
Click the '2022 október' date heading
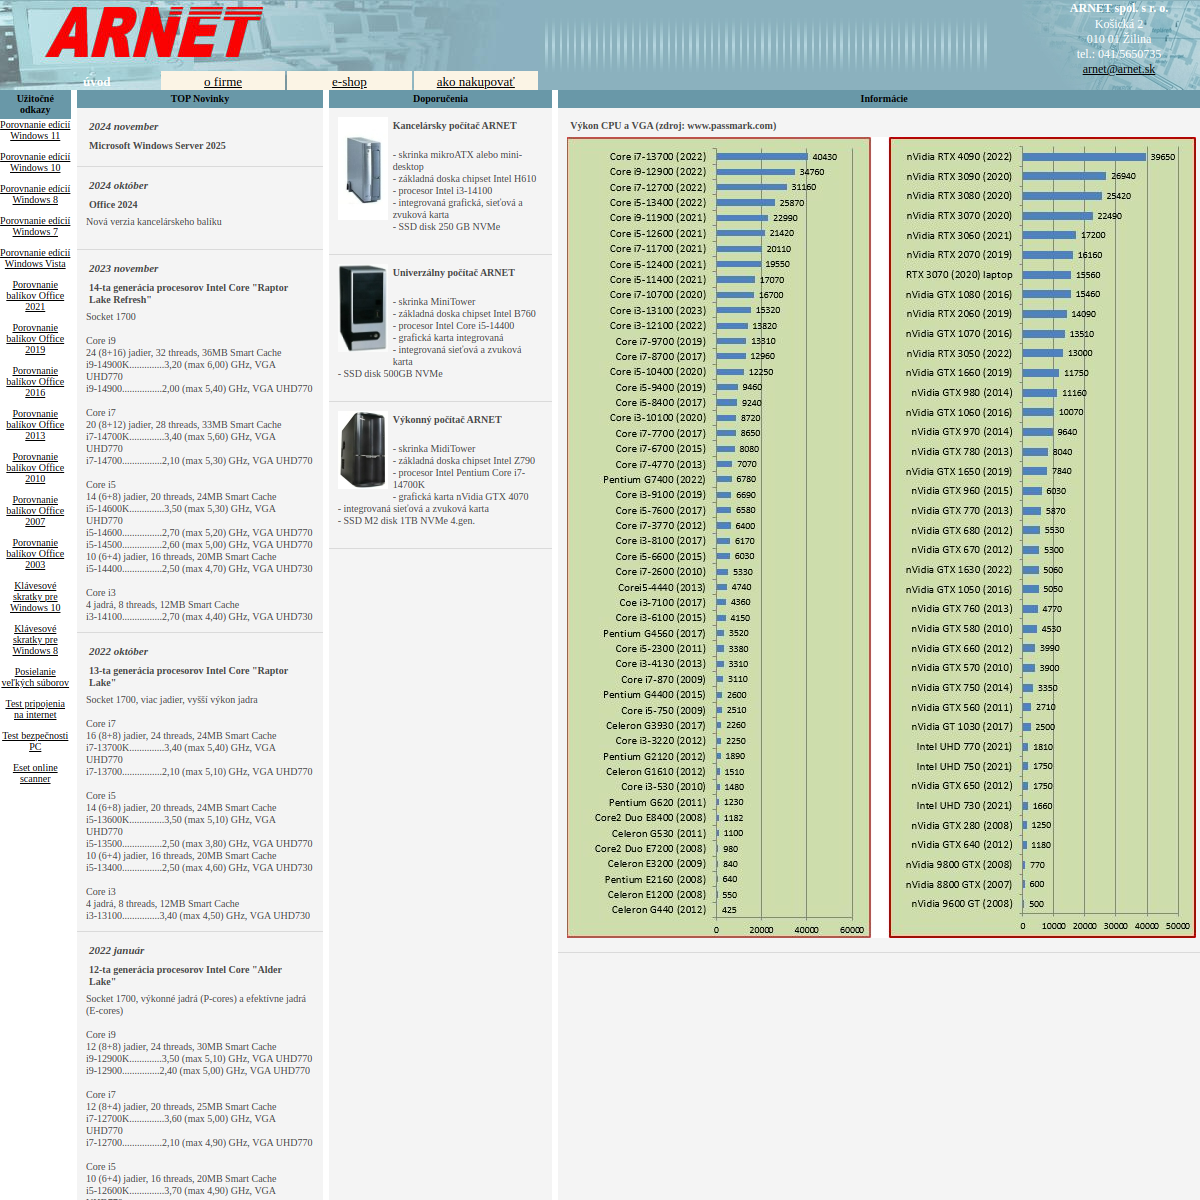tap(118, 652)
